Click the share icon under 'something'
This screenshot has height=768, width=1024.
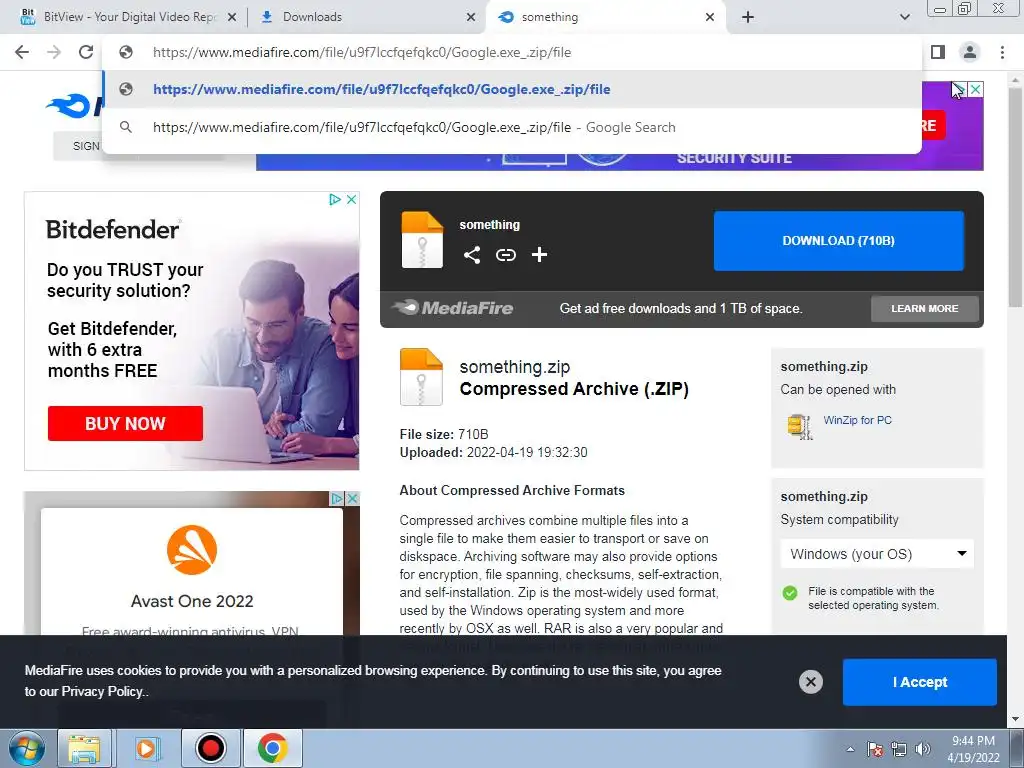(472, 255)
